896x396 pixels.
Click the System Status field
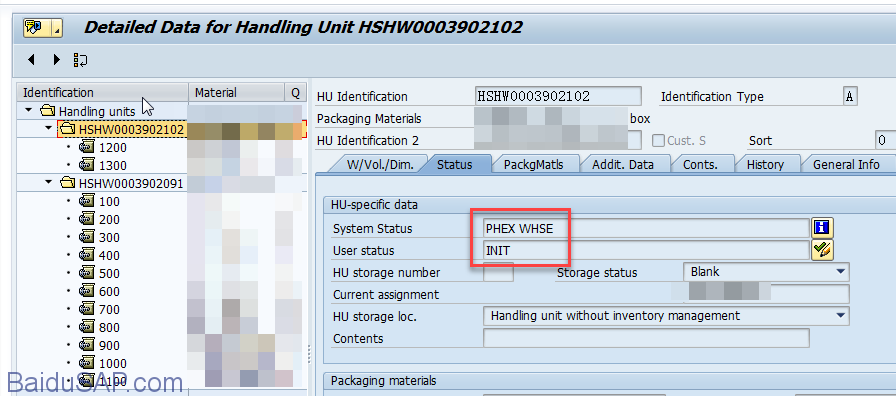point(646,229)
